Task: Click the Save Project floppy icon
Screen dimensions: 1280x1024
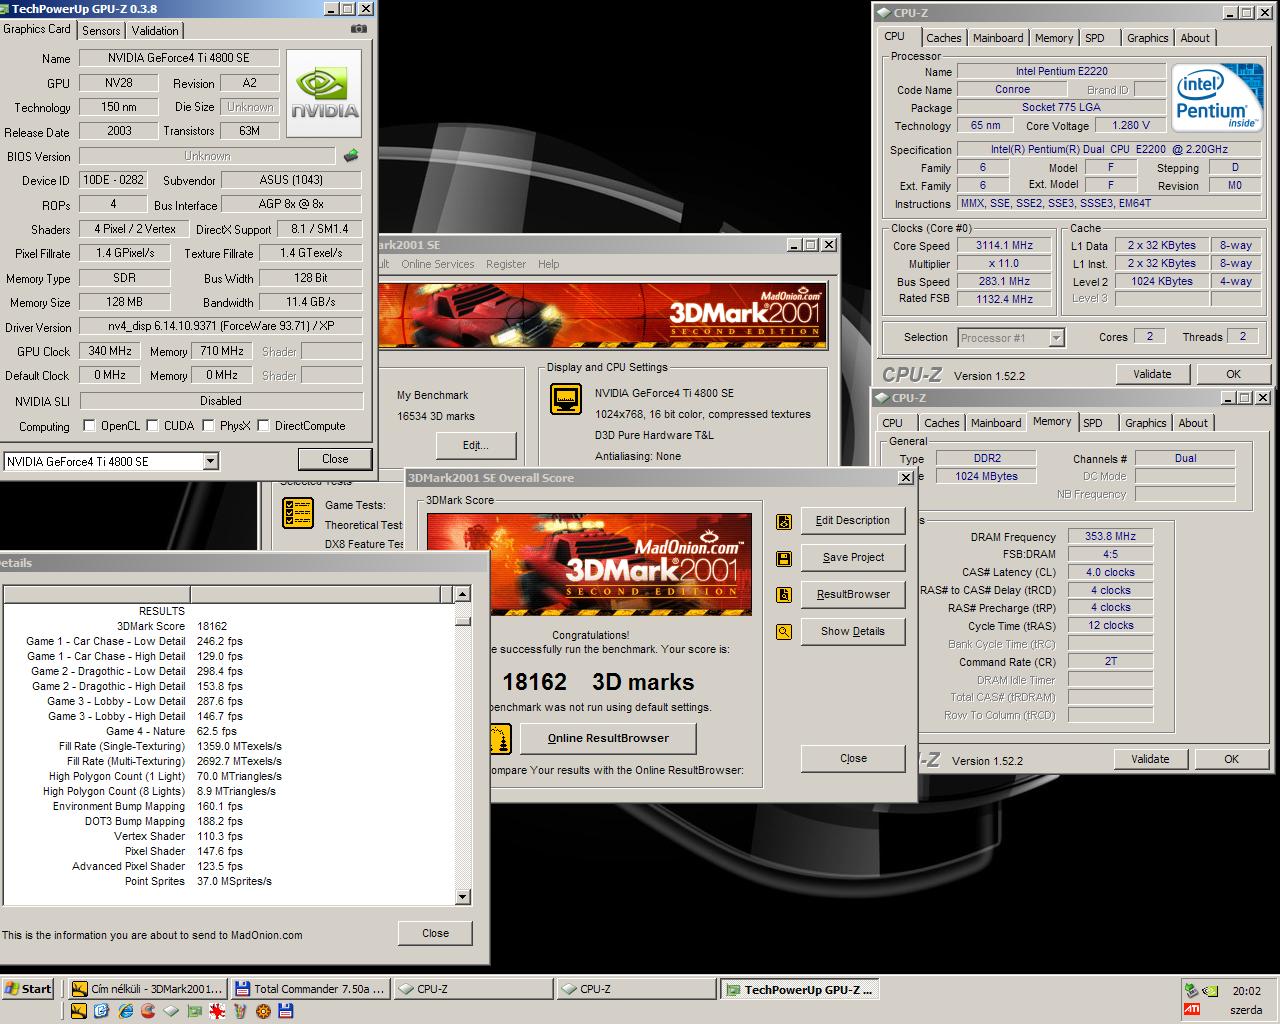Action: coord(784,558)
